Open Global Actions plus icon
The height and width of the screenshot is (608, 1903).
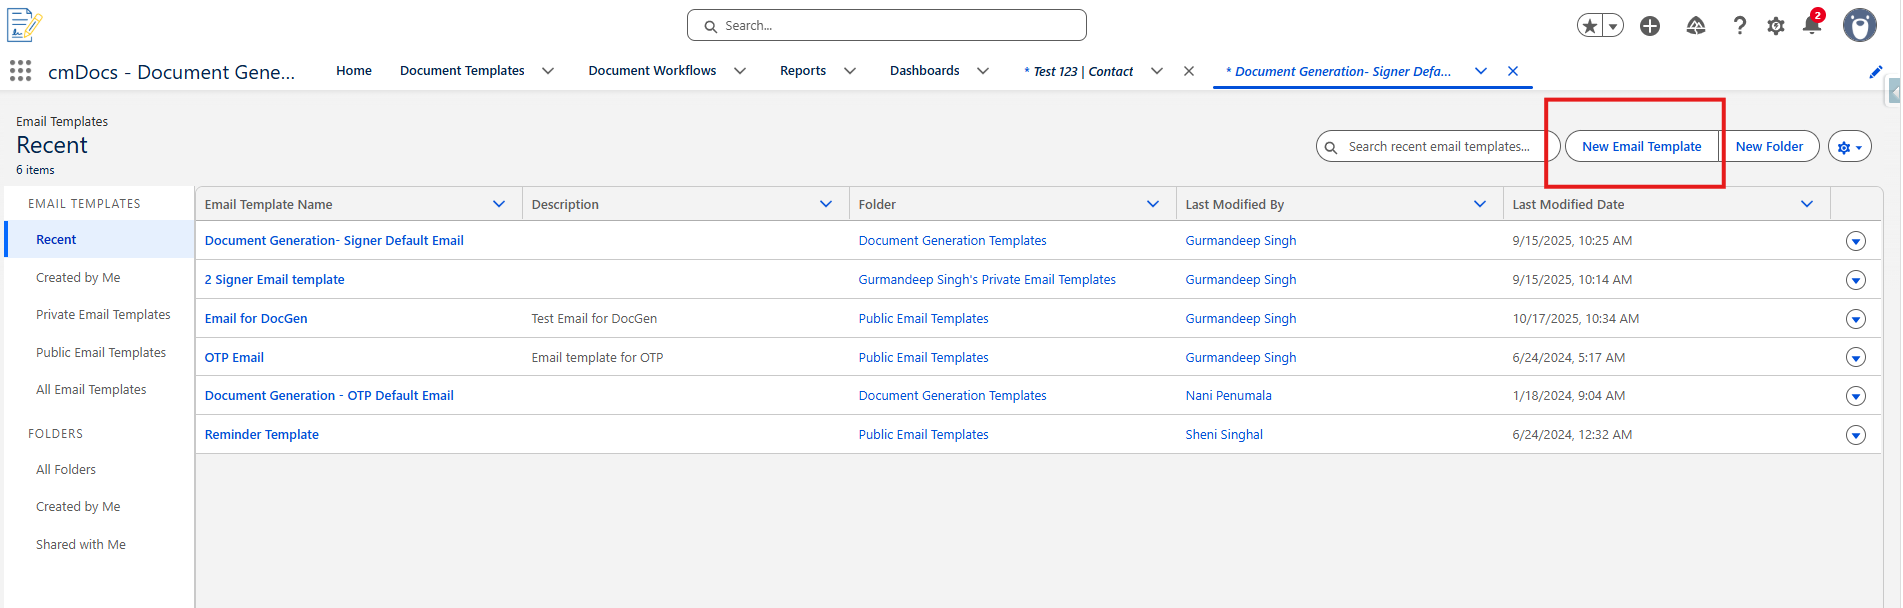click(1650, 26)
